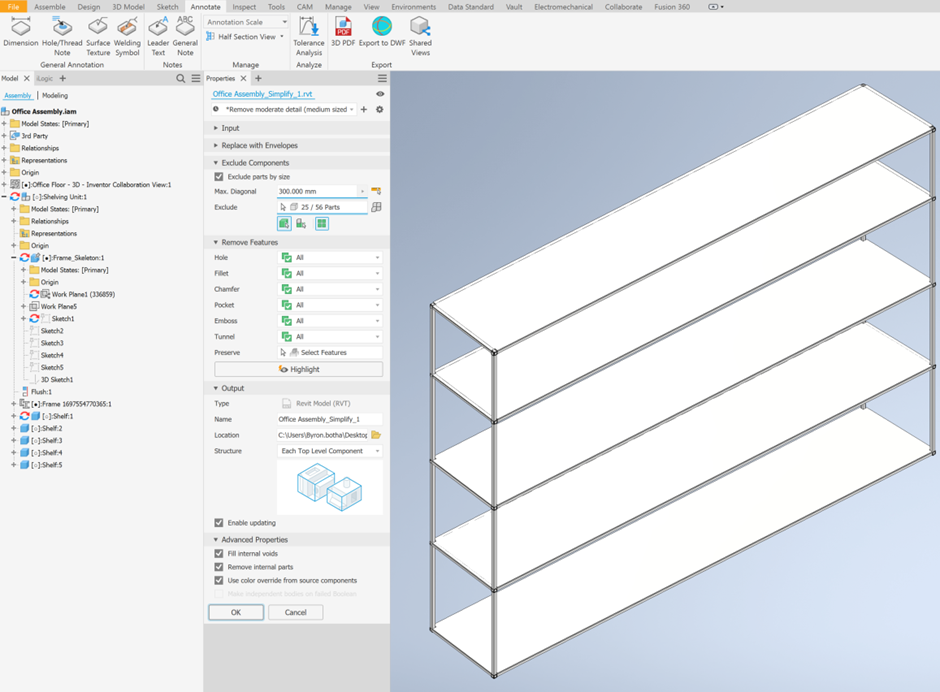Open Shared Views
The width and height of the screenshot is (940, 692).
[420, 28]
